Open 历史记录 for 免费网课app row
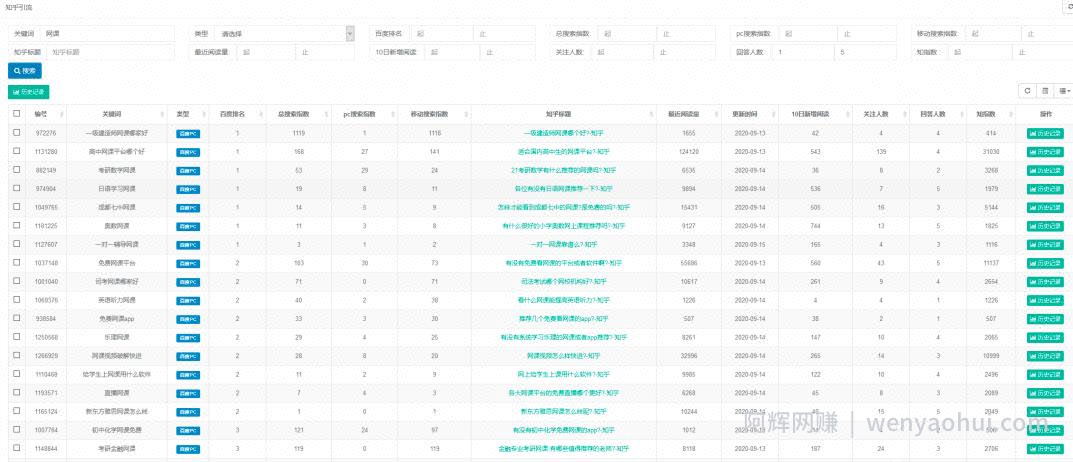Image resolution: width=1073 pixels, height=462 pixels. tap(1045, 319)
